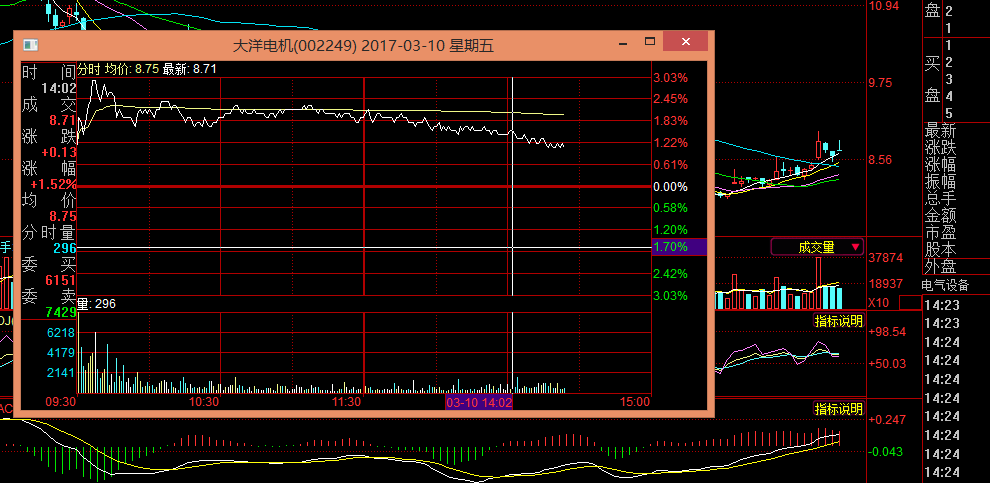This screenshot has height=483, width=990.
Task: Click the 6151 bid volume value
Action: pos(61,280)
